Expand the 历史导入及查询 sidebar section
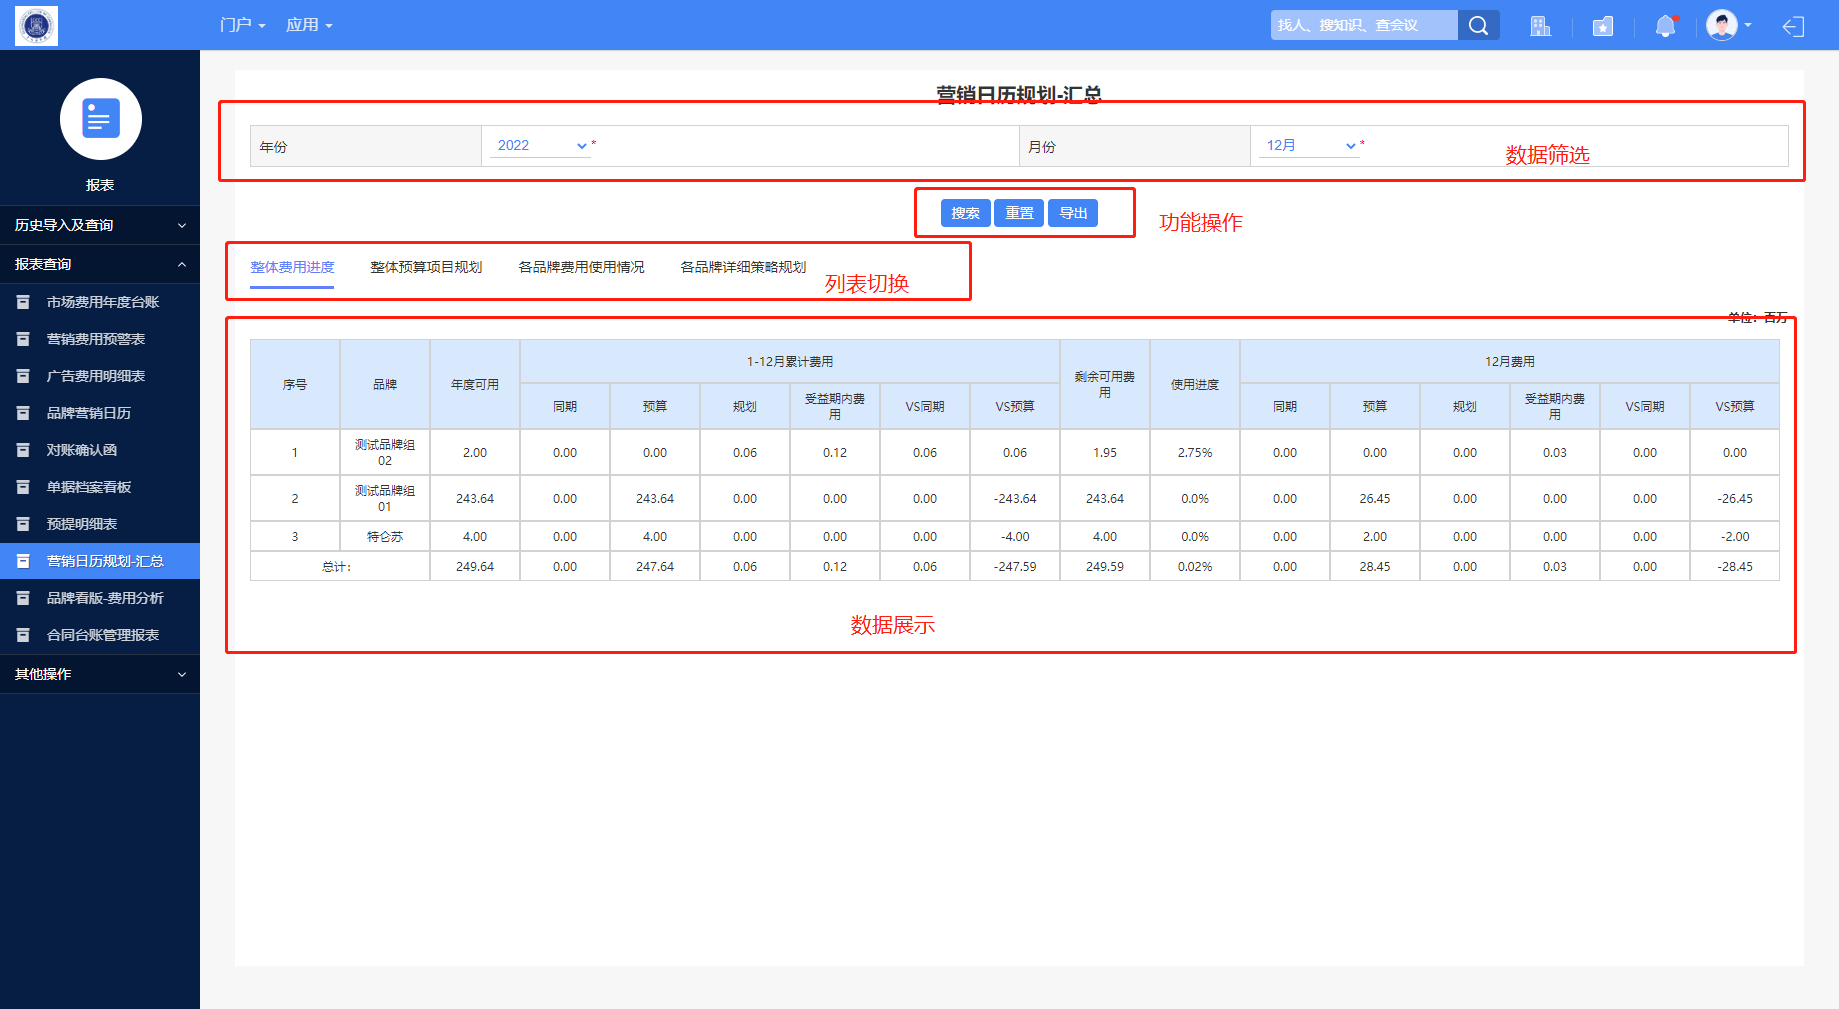Viewport: 1839px width, 1009px height. [x=100, y=225]
